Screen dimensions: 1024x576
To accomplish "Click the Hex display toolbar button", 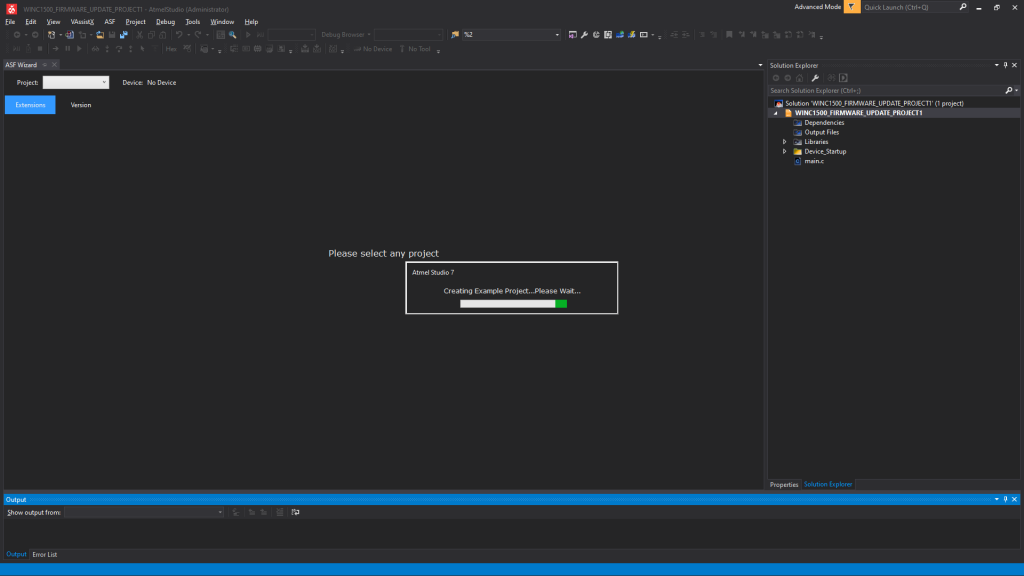I will click(171, 49).
